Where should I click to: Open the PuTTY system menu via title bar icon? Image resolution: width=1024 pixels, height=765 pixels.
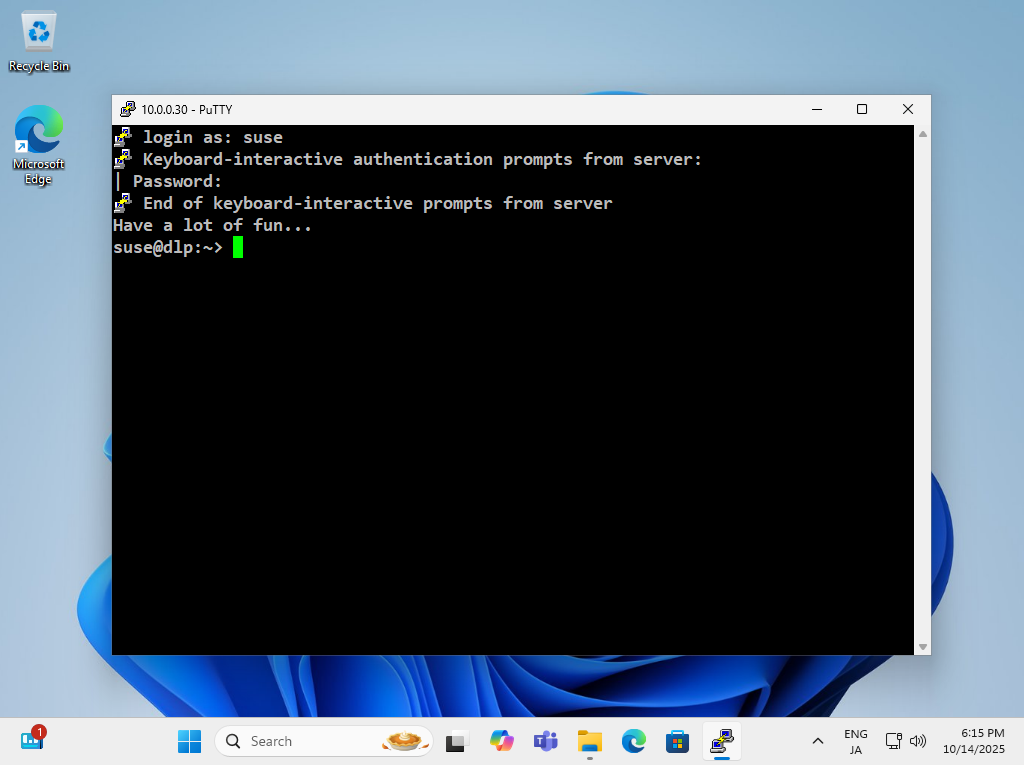pyautogui.click(x=127, y=109)
